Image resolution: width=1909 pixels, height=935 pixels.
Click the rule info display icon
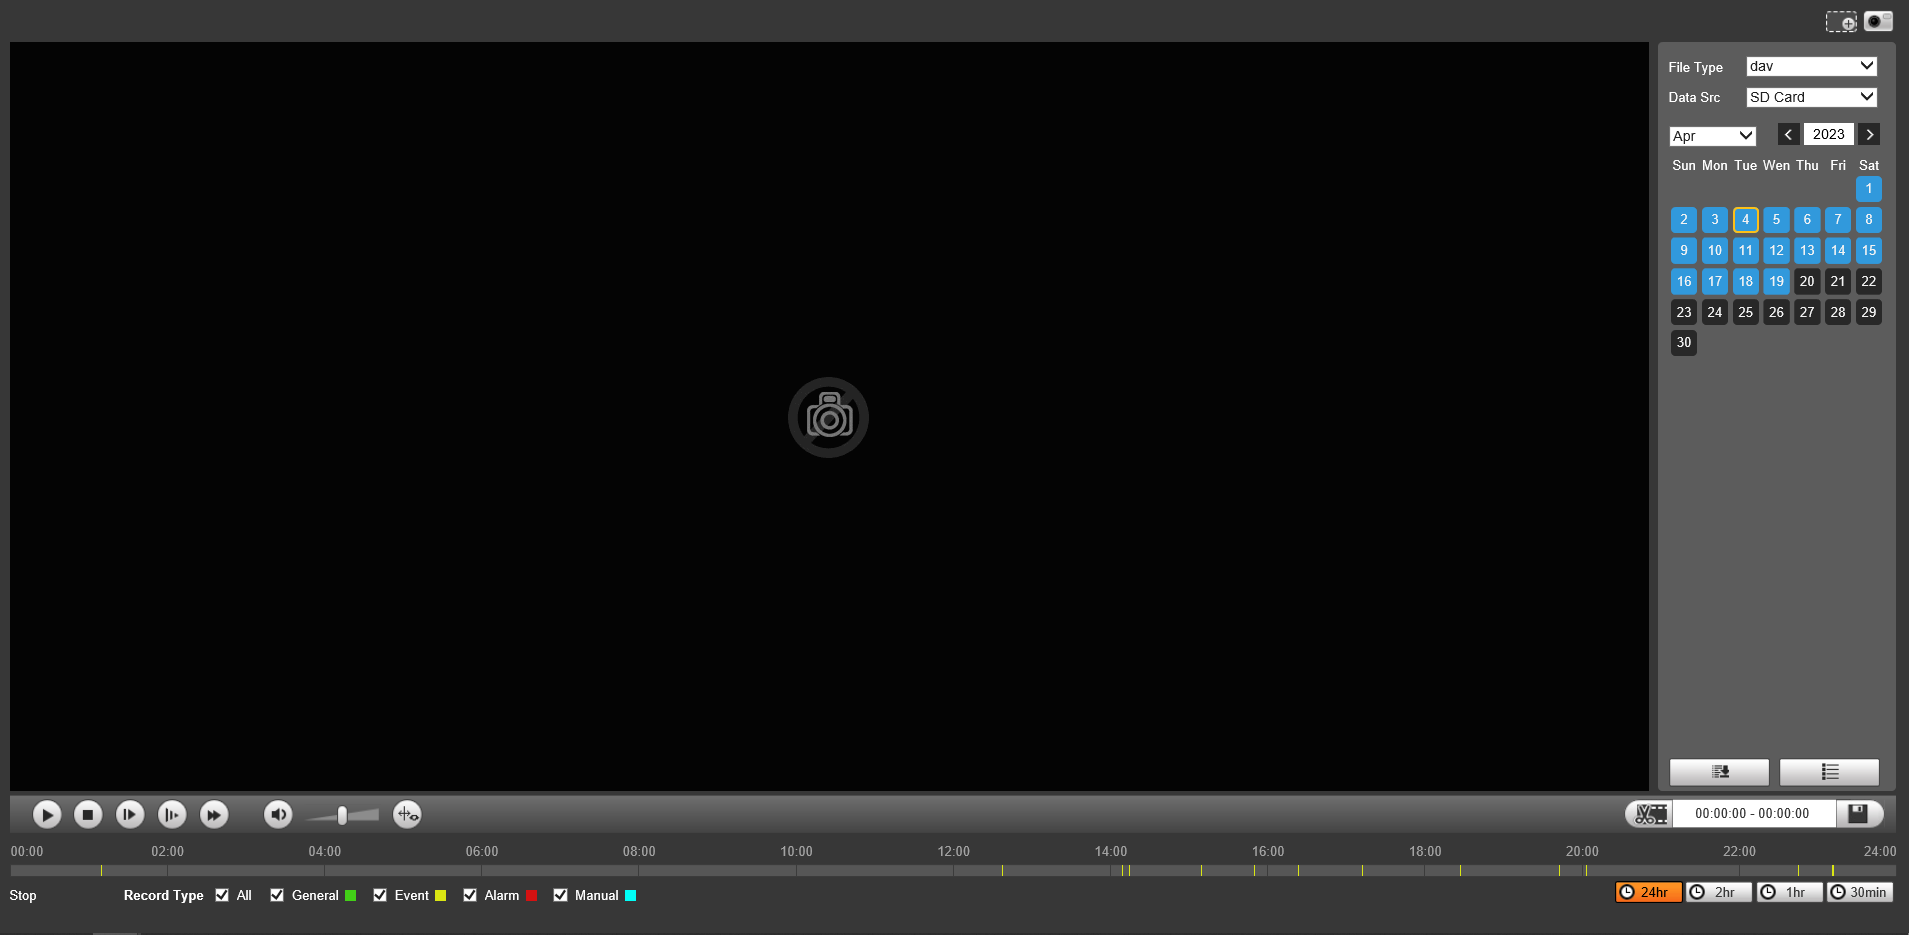[407, 815]
